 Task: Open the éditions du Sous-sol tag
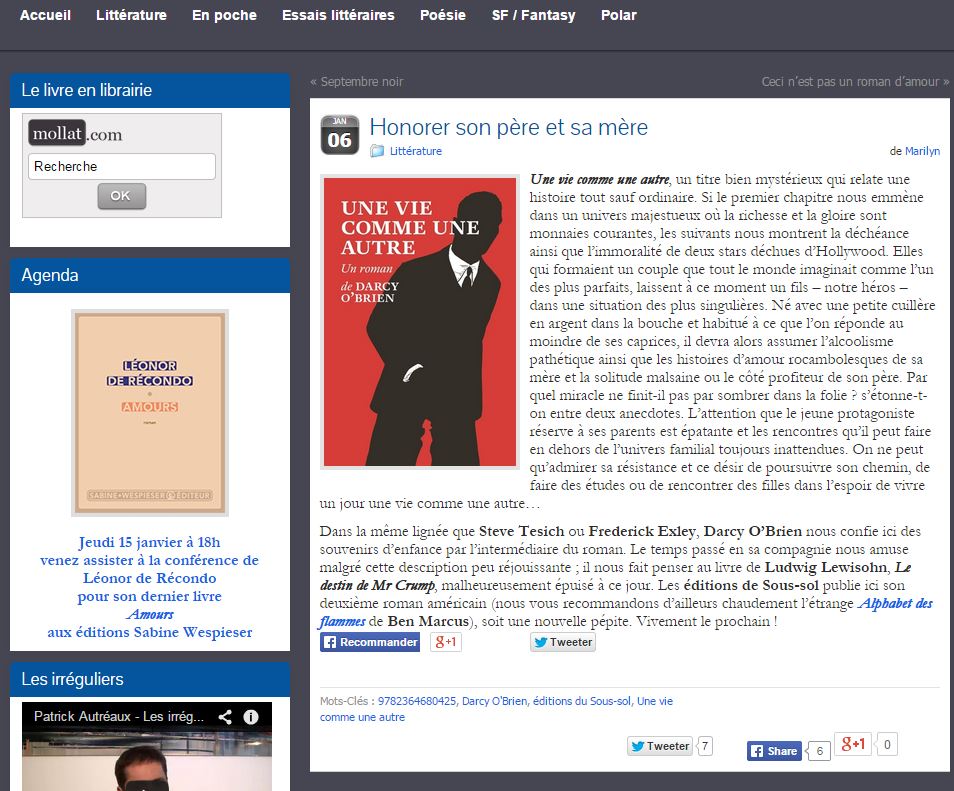582,701
